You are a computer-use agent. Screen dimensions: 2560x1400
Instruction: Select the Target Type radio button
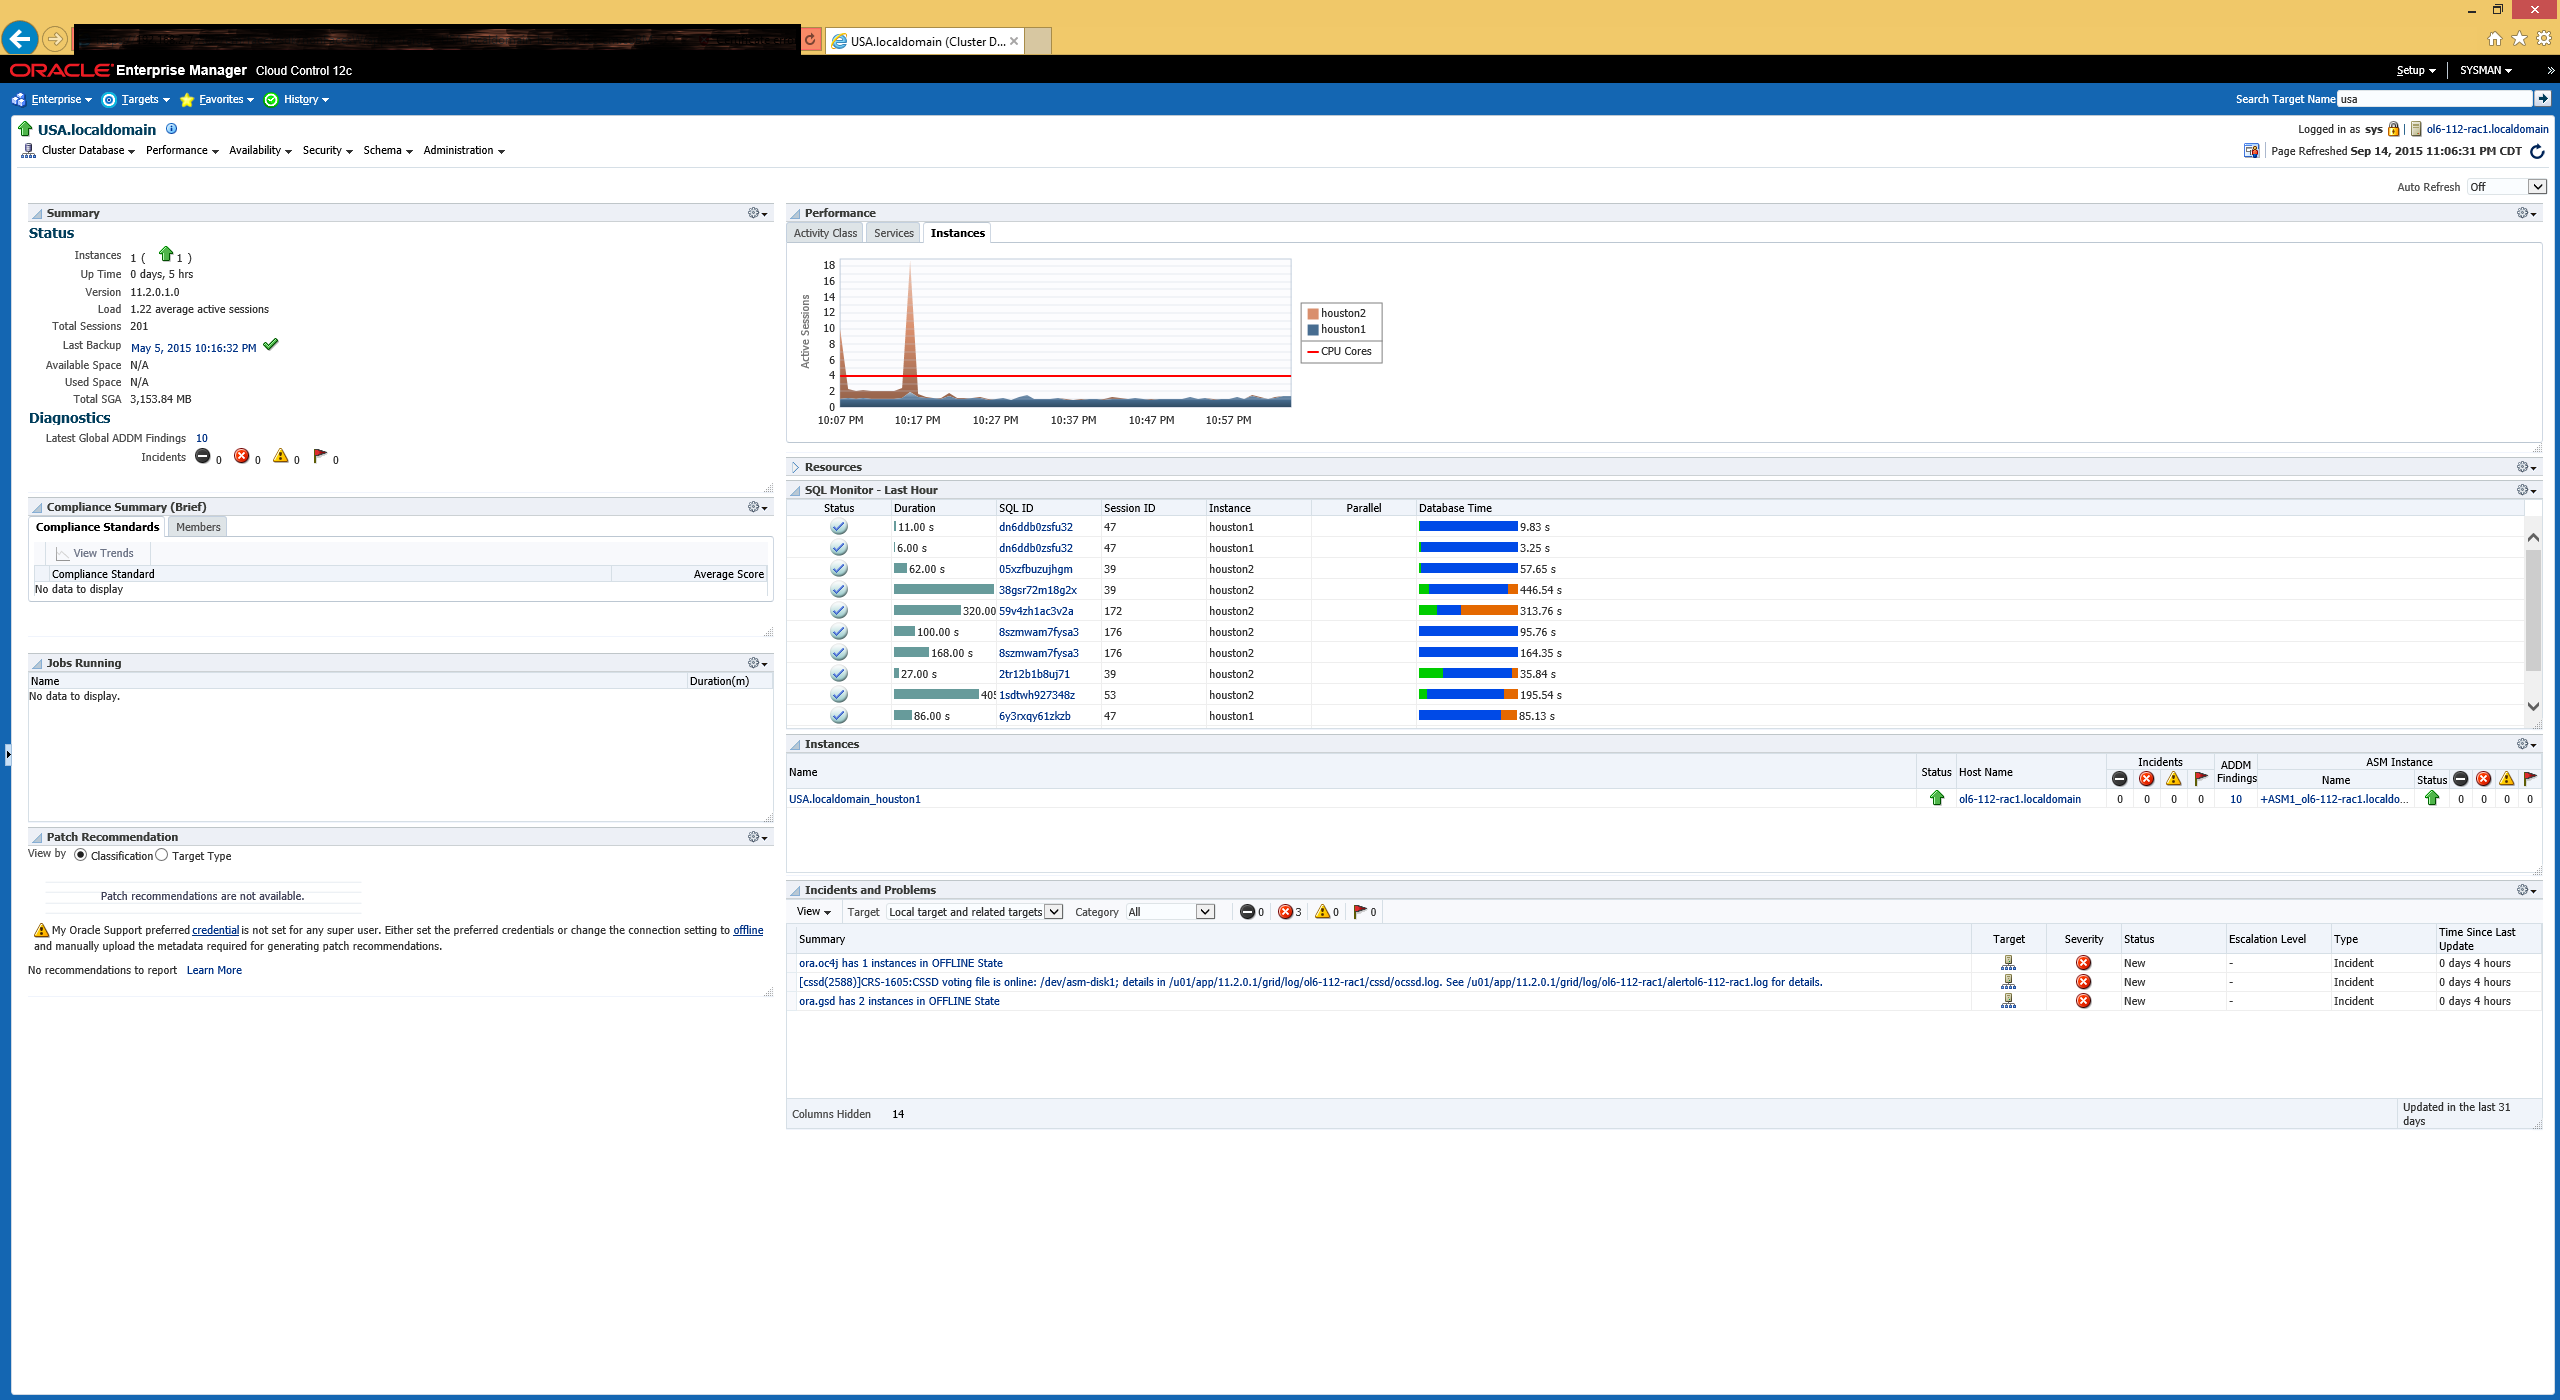161,855
